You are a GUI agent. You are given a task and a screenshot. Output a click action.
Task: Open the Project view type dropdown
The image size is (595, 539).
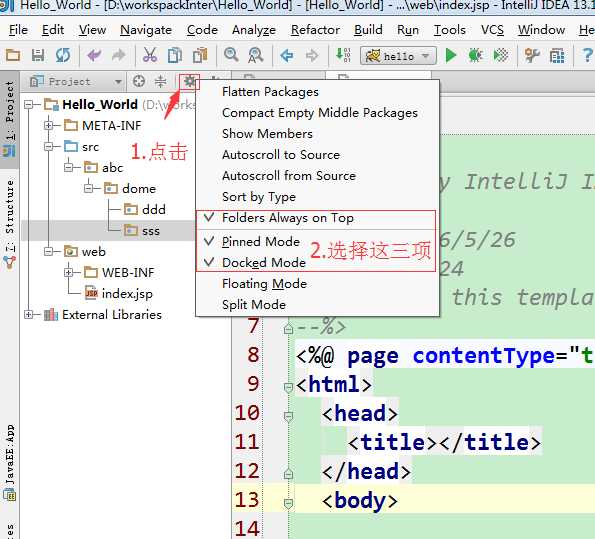click(x=76, y=81)
